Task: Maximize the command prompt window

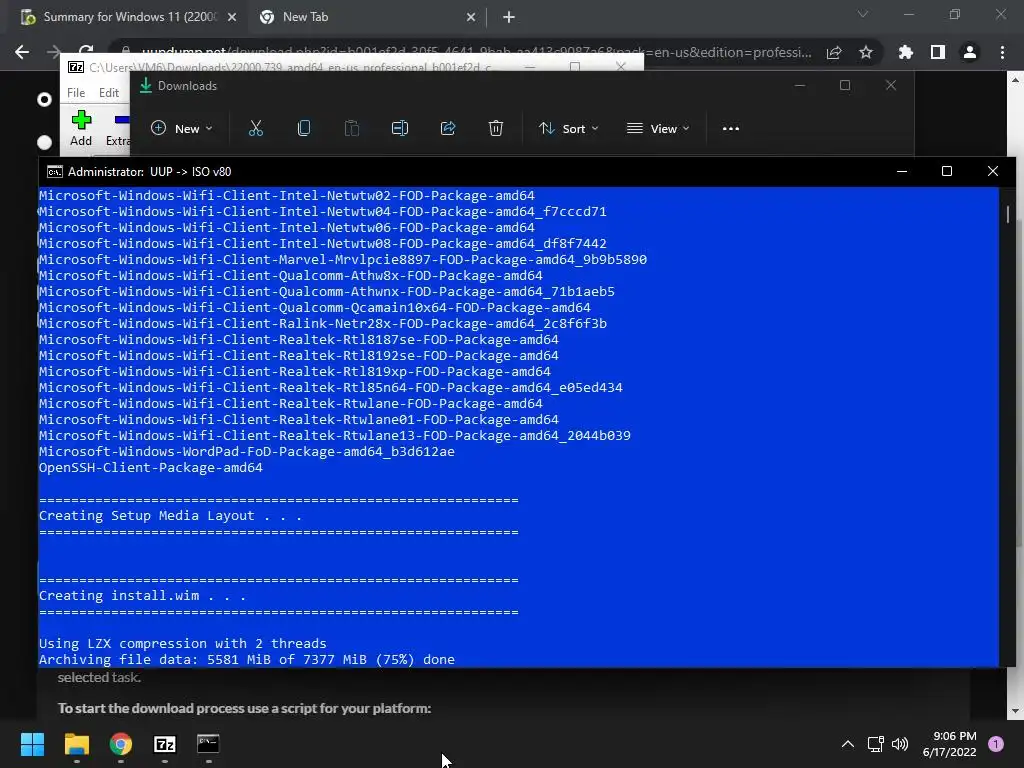Action: coord(946,171)
